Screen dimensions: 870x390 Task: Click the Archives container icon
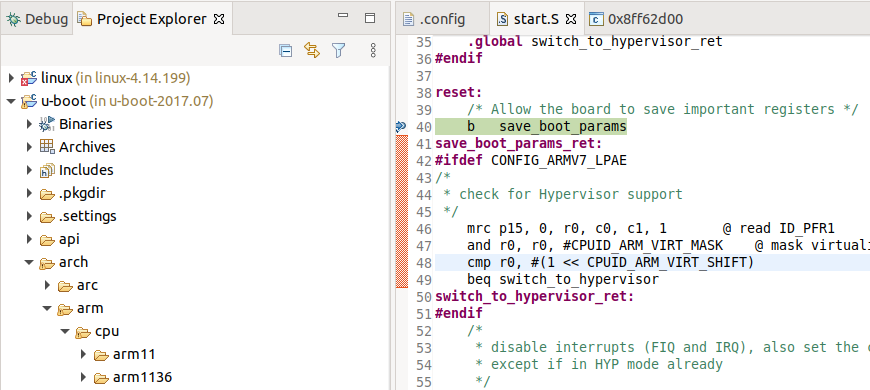point(47,147)
